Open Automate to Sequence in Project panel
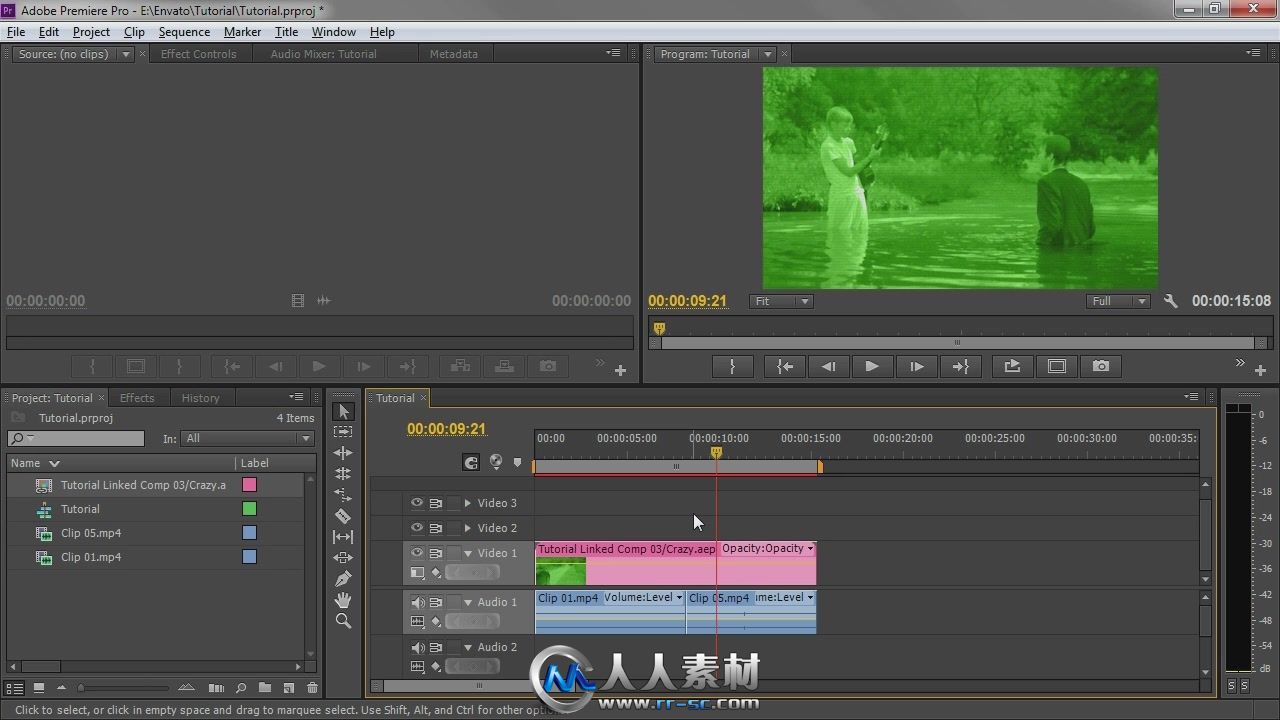Image resolution: width=1280 pixels, height=720 pixels. pos(216,688)
